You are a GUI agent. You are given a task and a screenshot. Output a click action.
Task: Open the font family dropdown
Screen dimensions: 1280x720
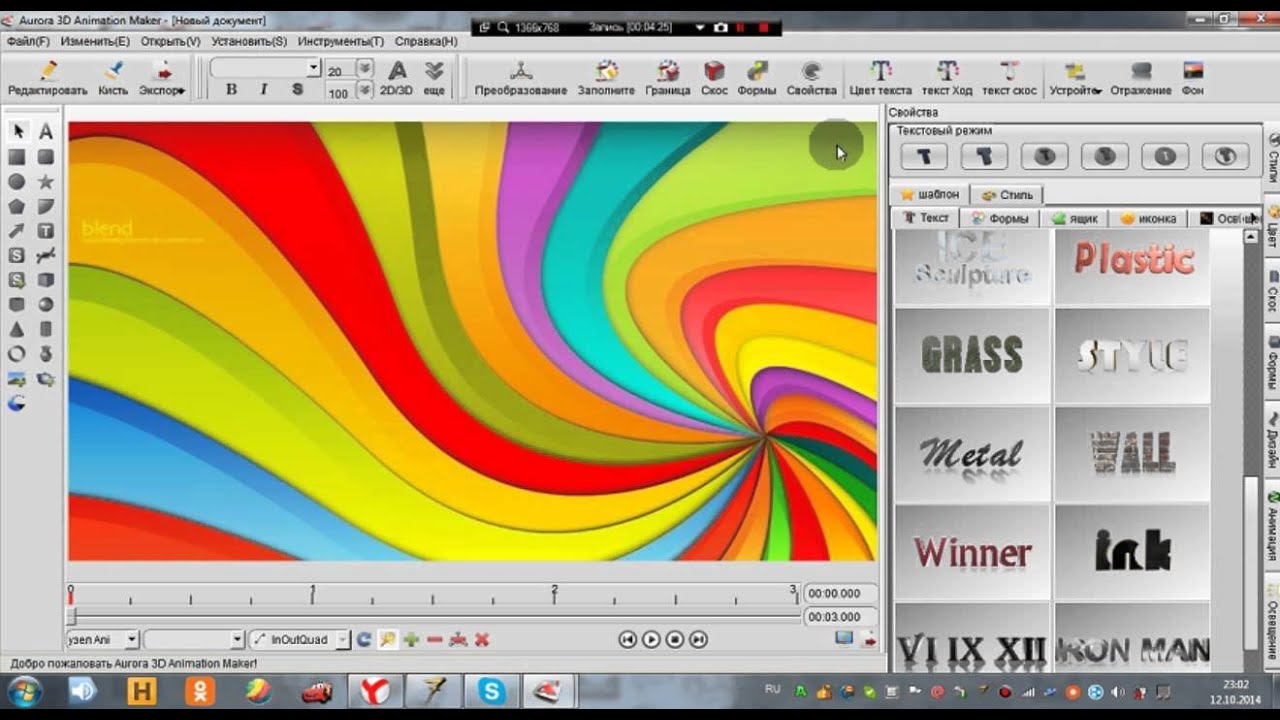click(x=314, y=68)
